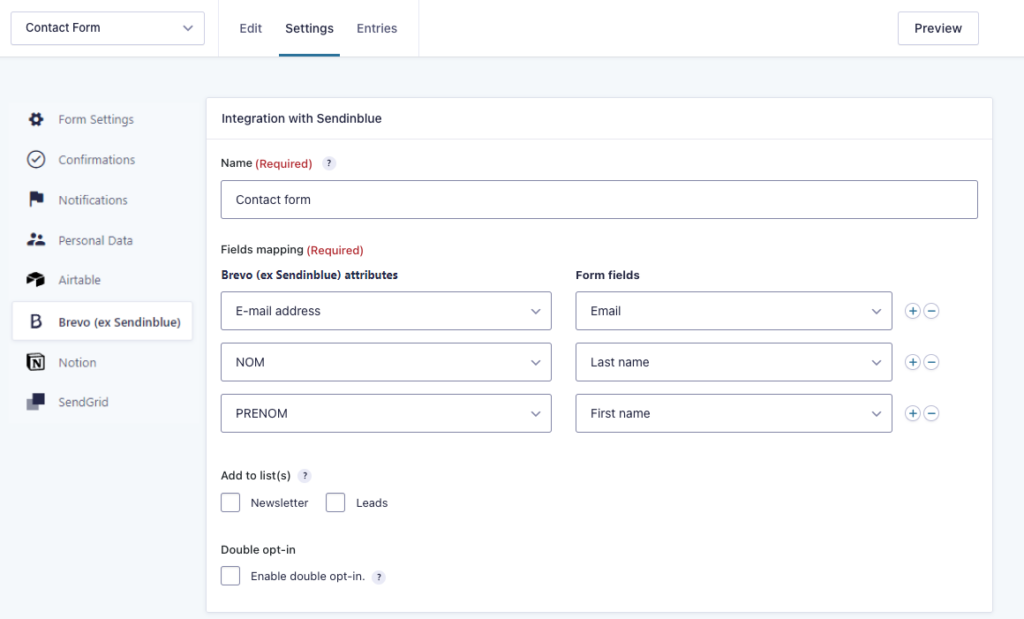Image resolution: width=1024 pixels, height=619 pixels.
Task: Click the Notion logo icon
Action: click(x=36, y=362)
